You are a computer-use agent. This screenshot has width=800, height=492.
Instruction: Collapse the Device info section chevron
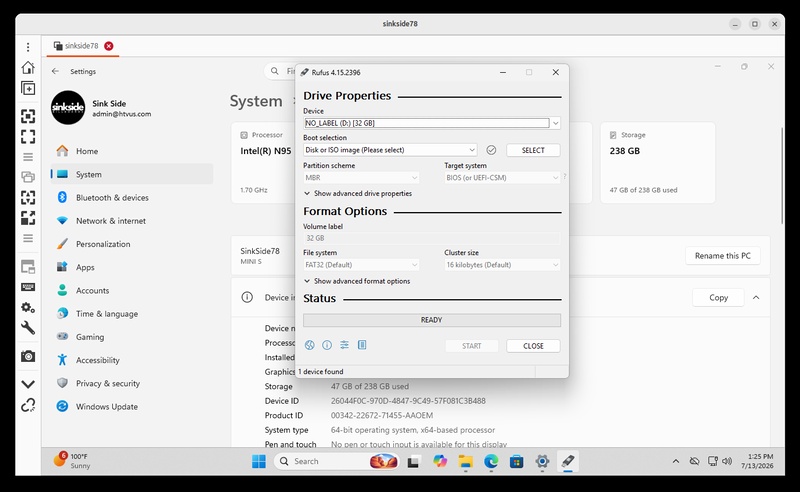tap(756, 298)
